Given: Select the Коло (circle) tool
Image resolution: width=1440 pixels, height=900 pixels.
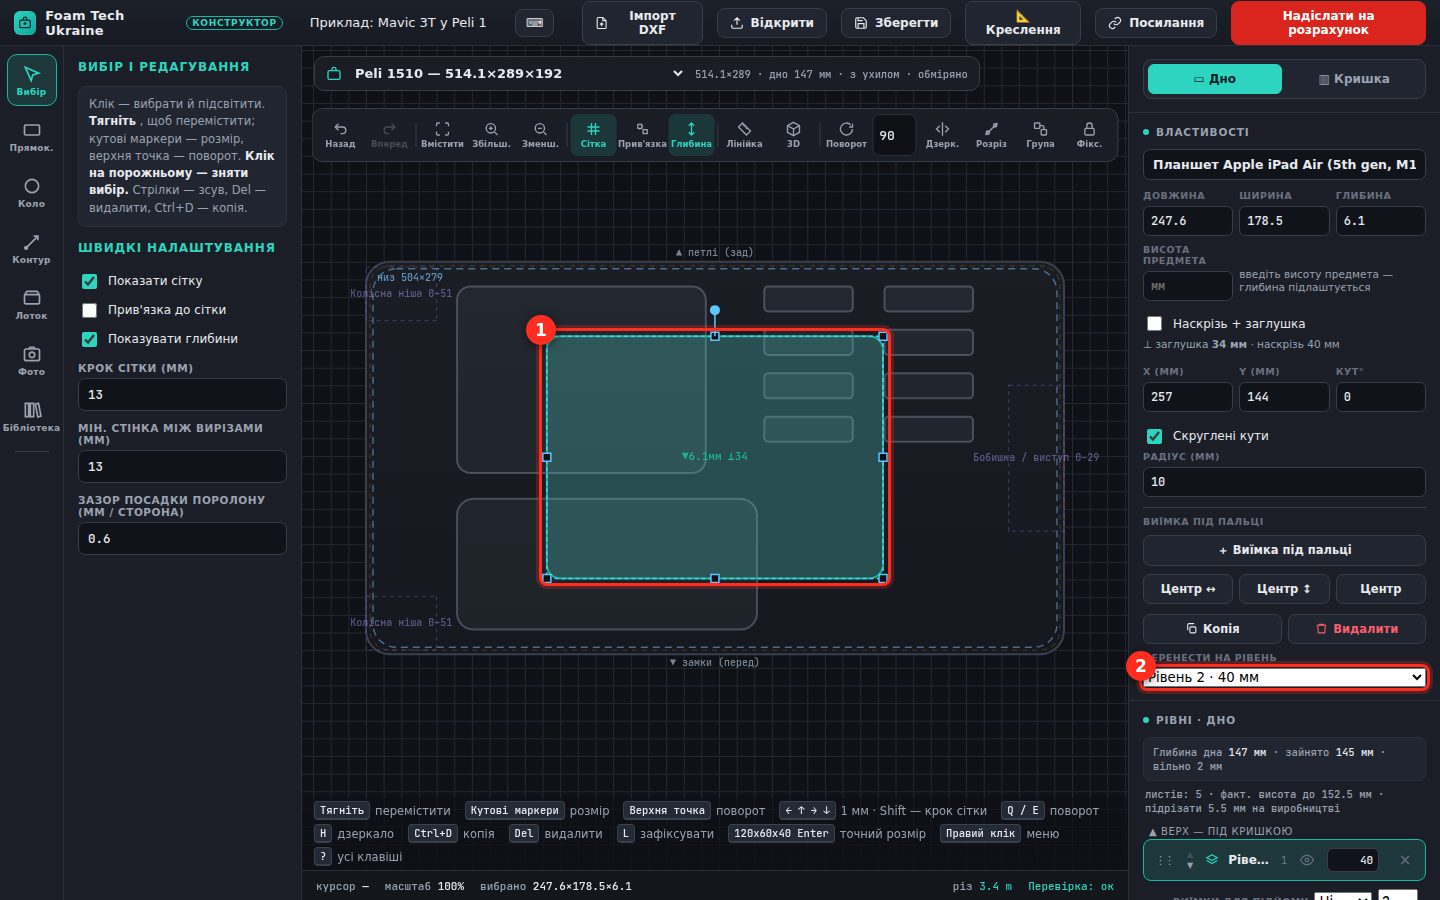Looking at the screenshot, I should pos(31,192).
